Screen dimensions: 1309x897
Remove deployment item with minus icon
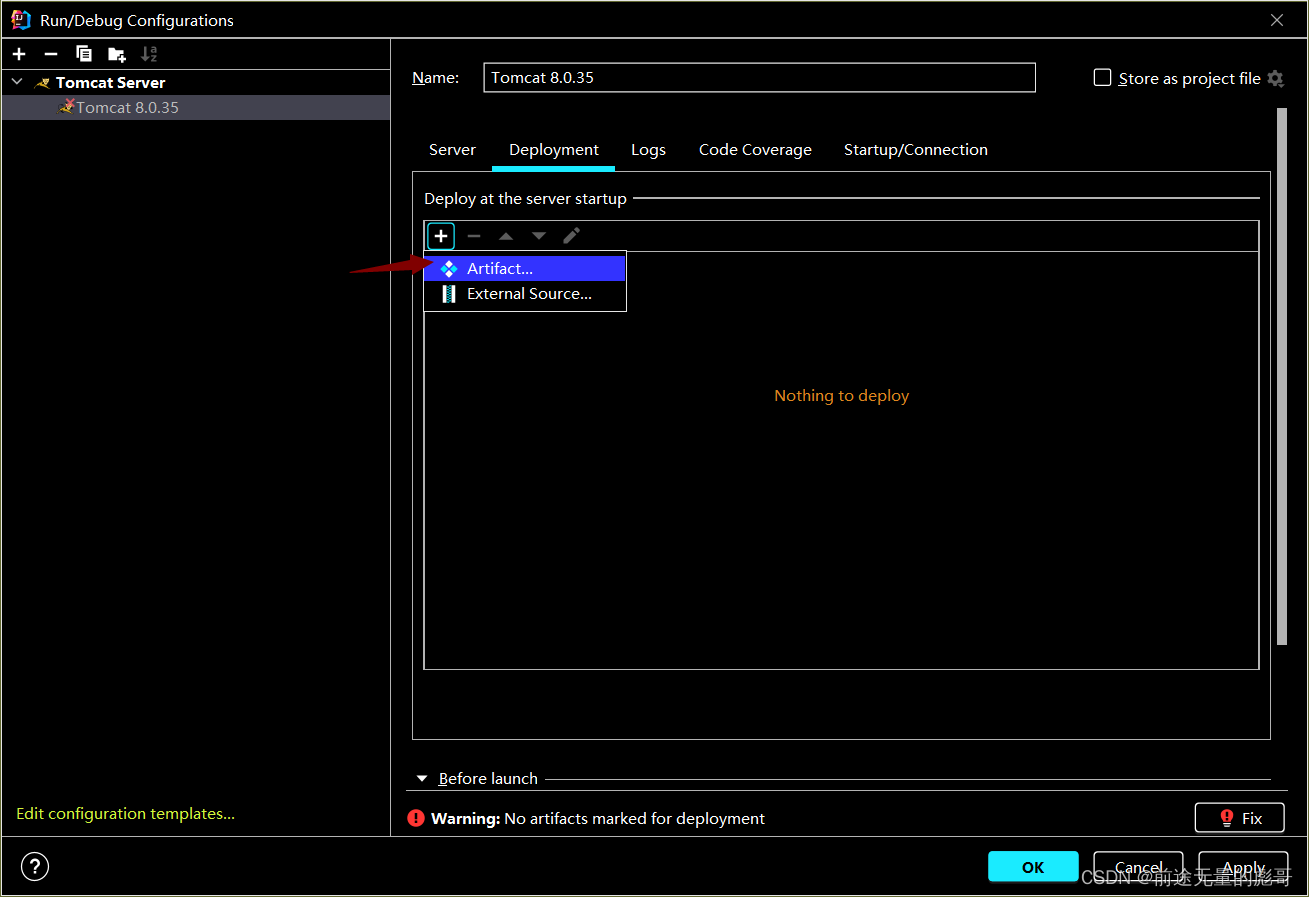(474, 236)
